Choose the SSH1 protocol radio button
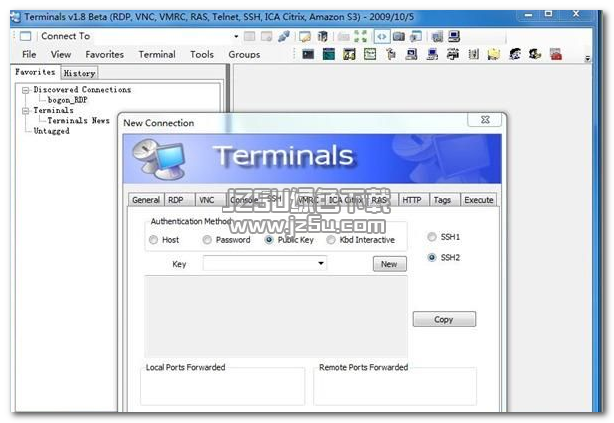614x423 pixels. [x=432, y=237]
